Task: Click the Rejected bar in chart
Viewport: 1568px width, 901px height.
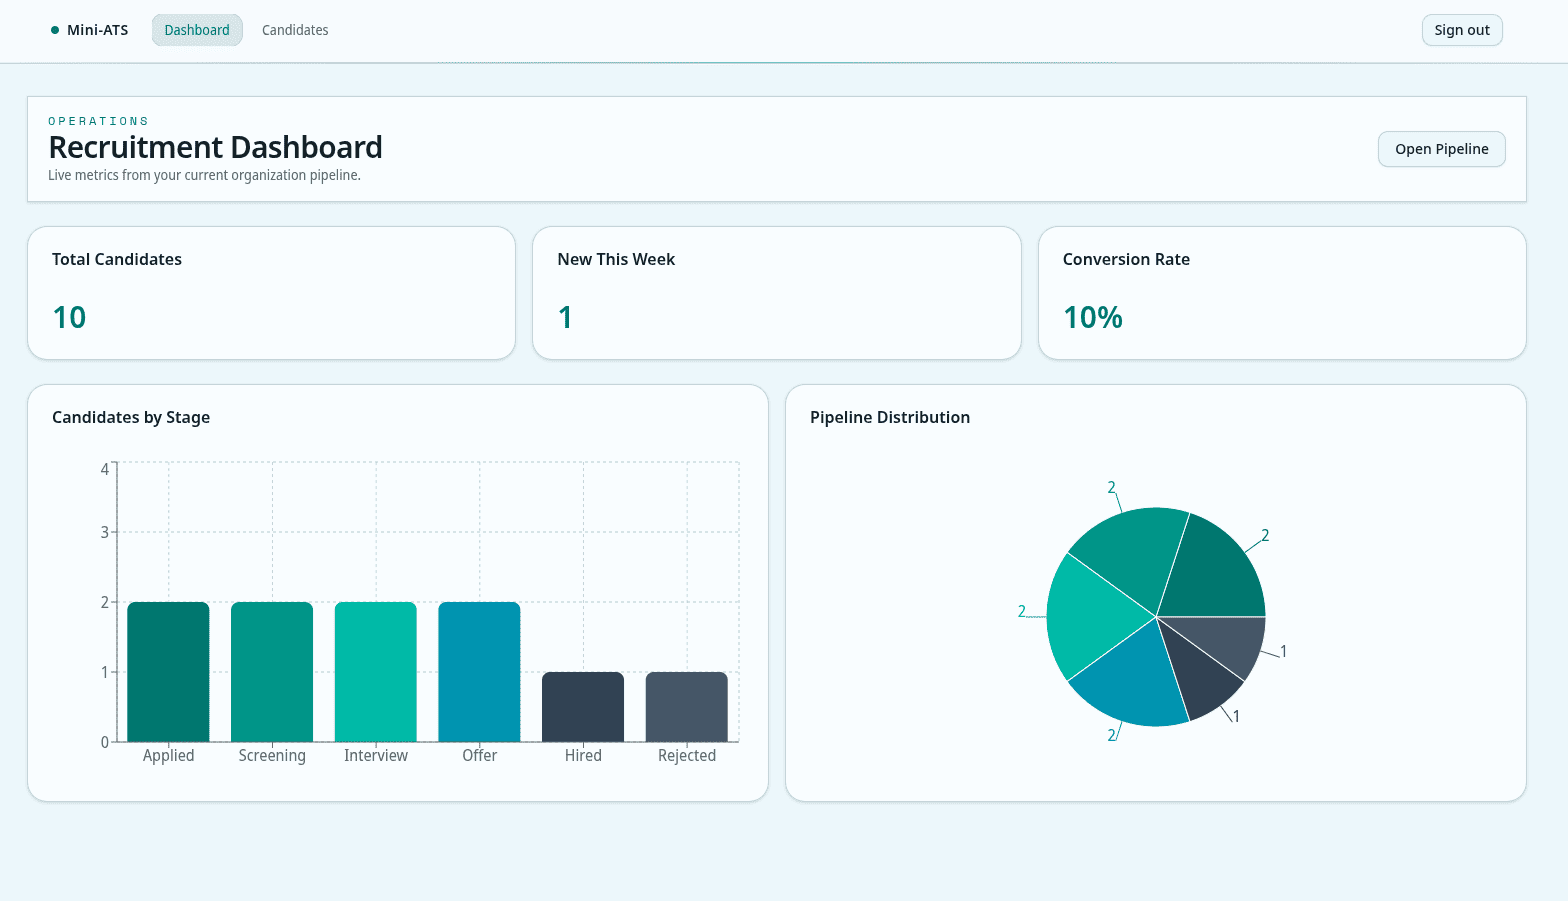Action: click(x=687, y=707)
